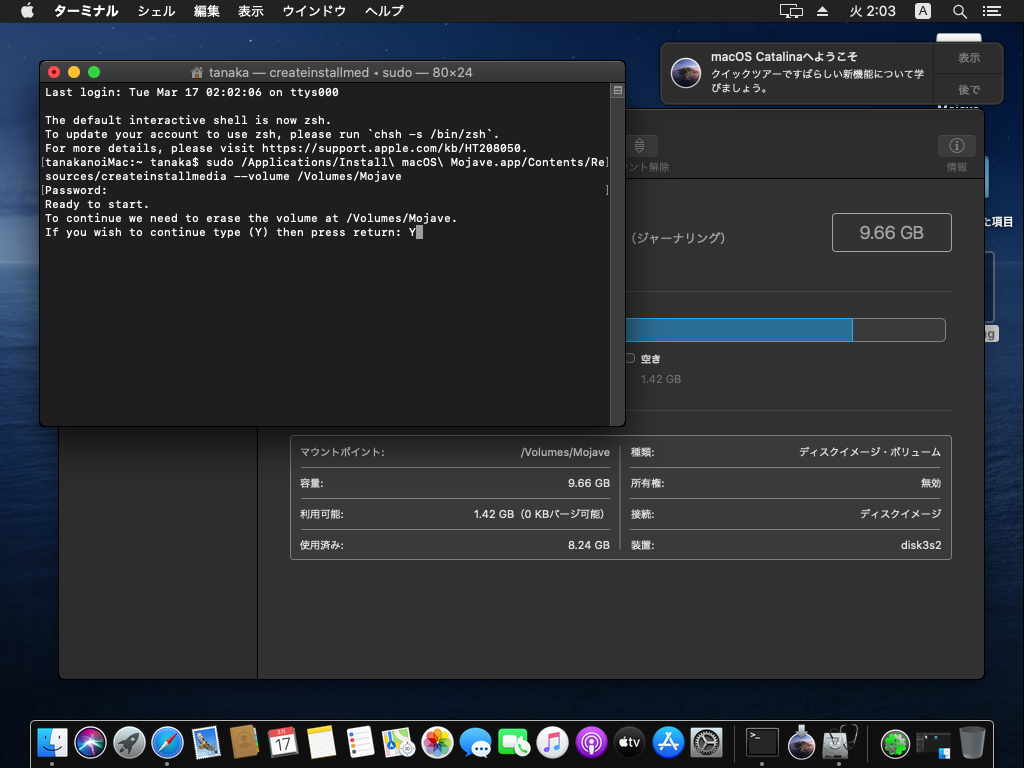Open Safari compass icon in Dock
Image resolution: width=1024 pixels, height=768 pixels.
(167, 743)
